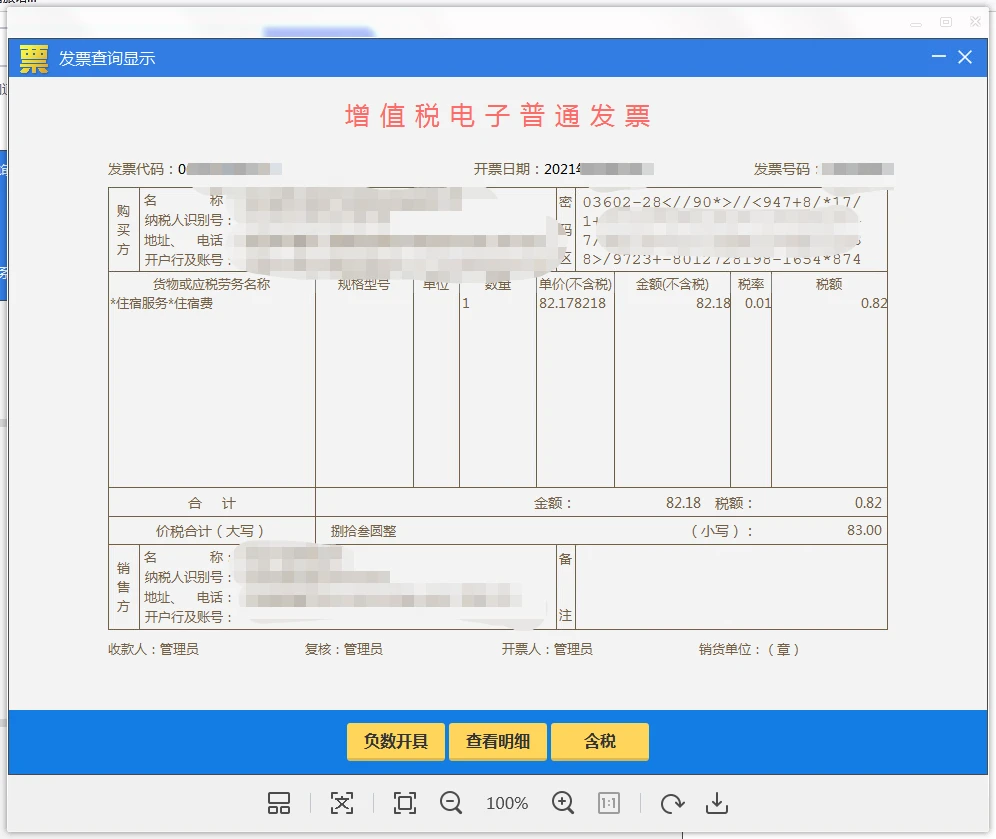Click the 捌拾叁圆整 amount in words

pos(363,531)
